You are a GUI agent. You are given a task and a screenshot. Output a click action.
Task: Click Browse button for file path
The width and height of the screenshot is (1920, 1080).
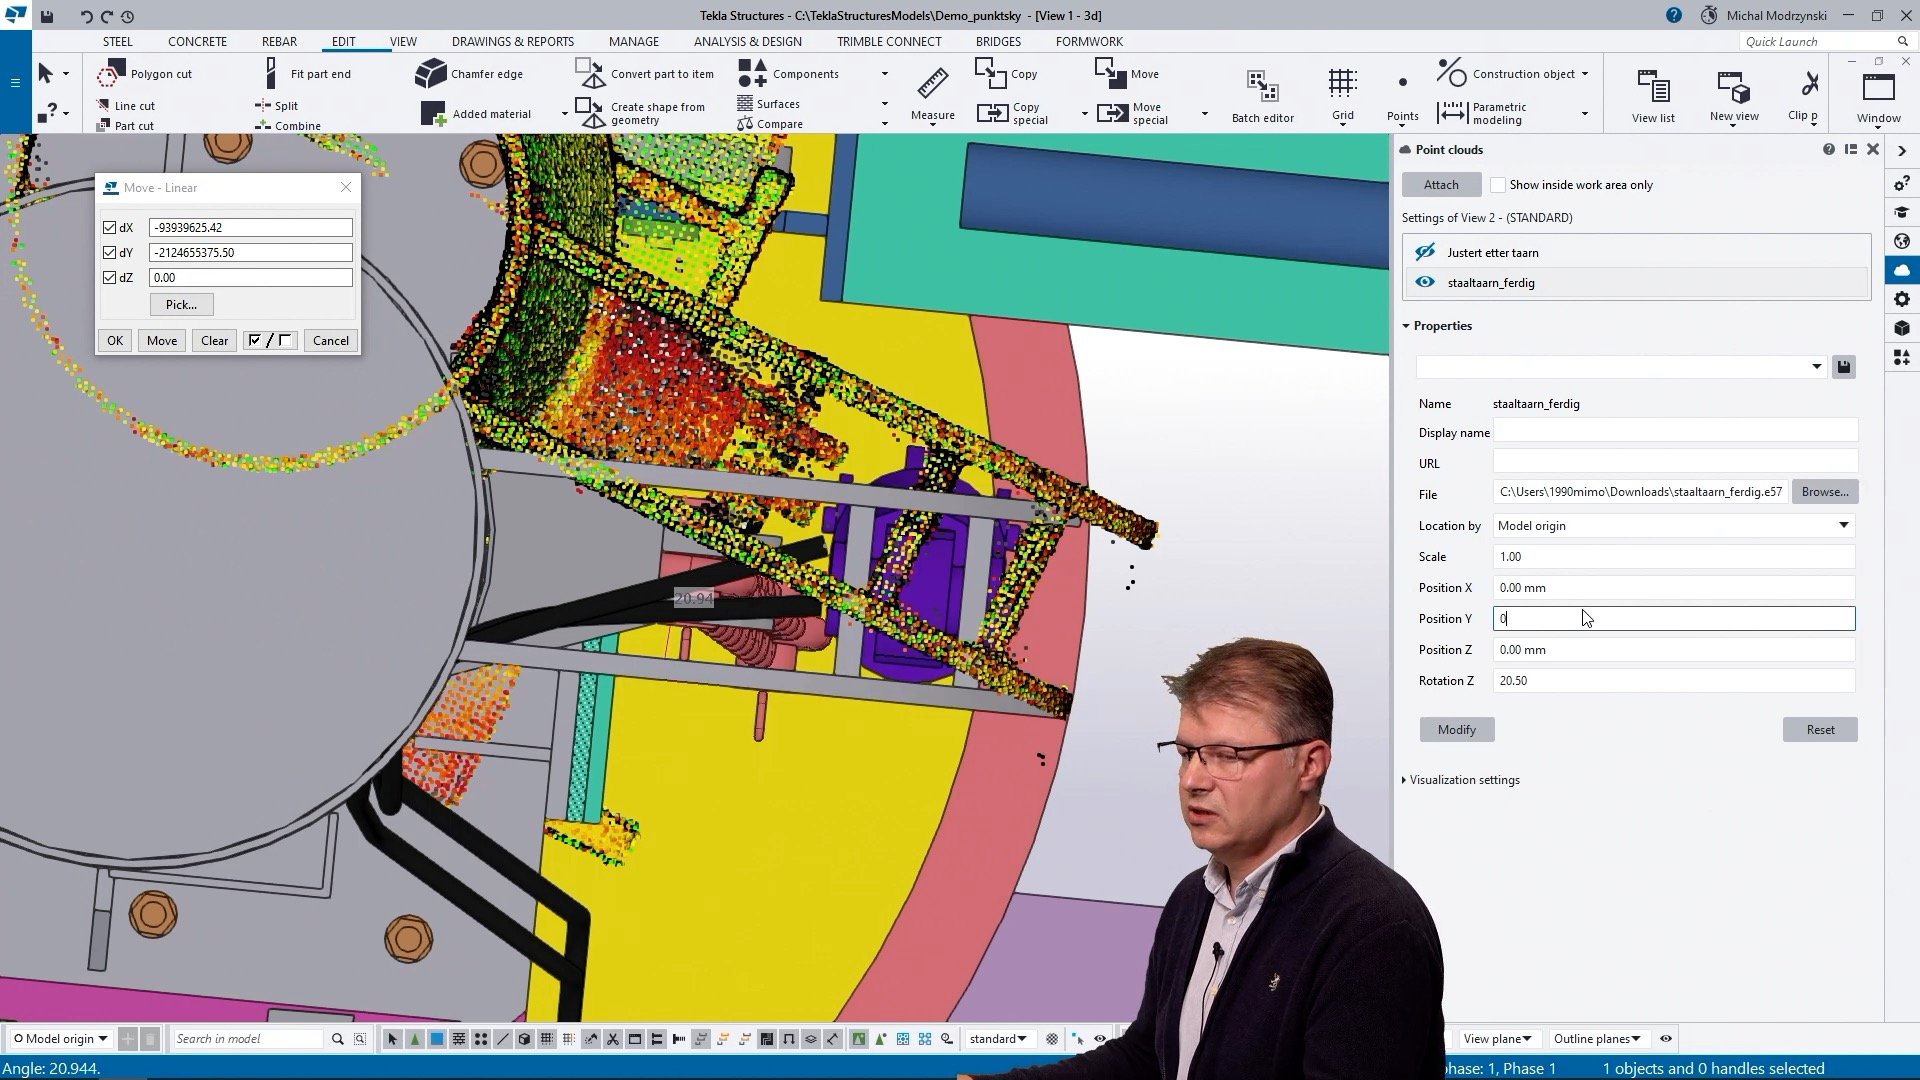[1824, 491]
